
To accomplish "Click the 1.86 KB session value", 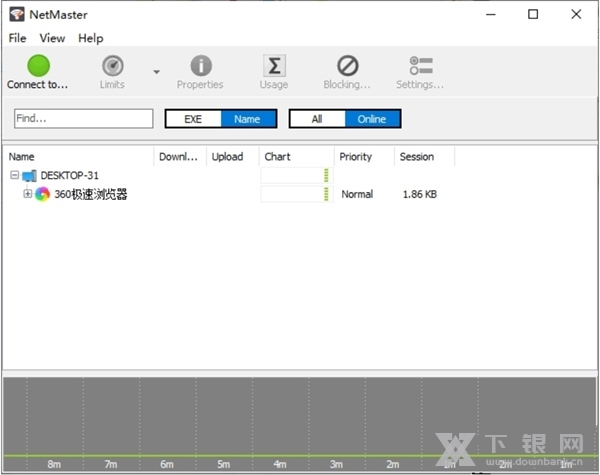I will [x=420, y=194].
